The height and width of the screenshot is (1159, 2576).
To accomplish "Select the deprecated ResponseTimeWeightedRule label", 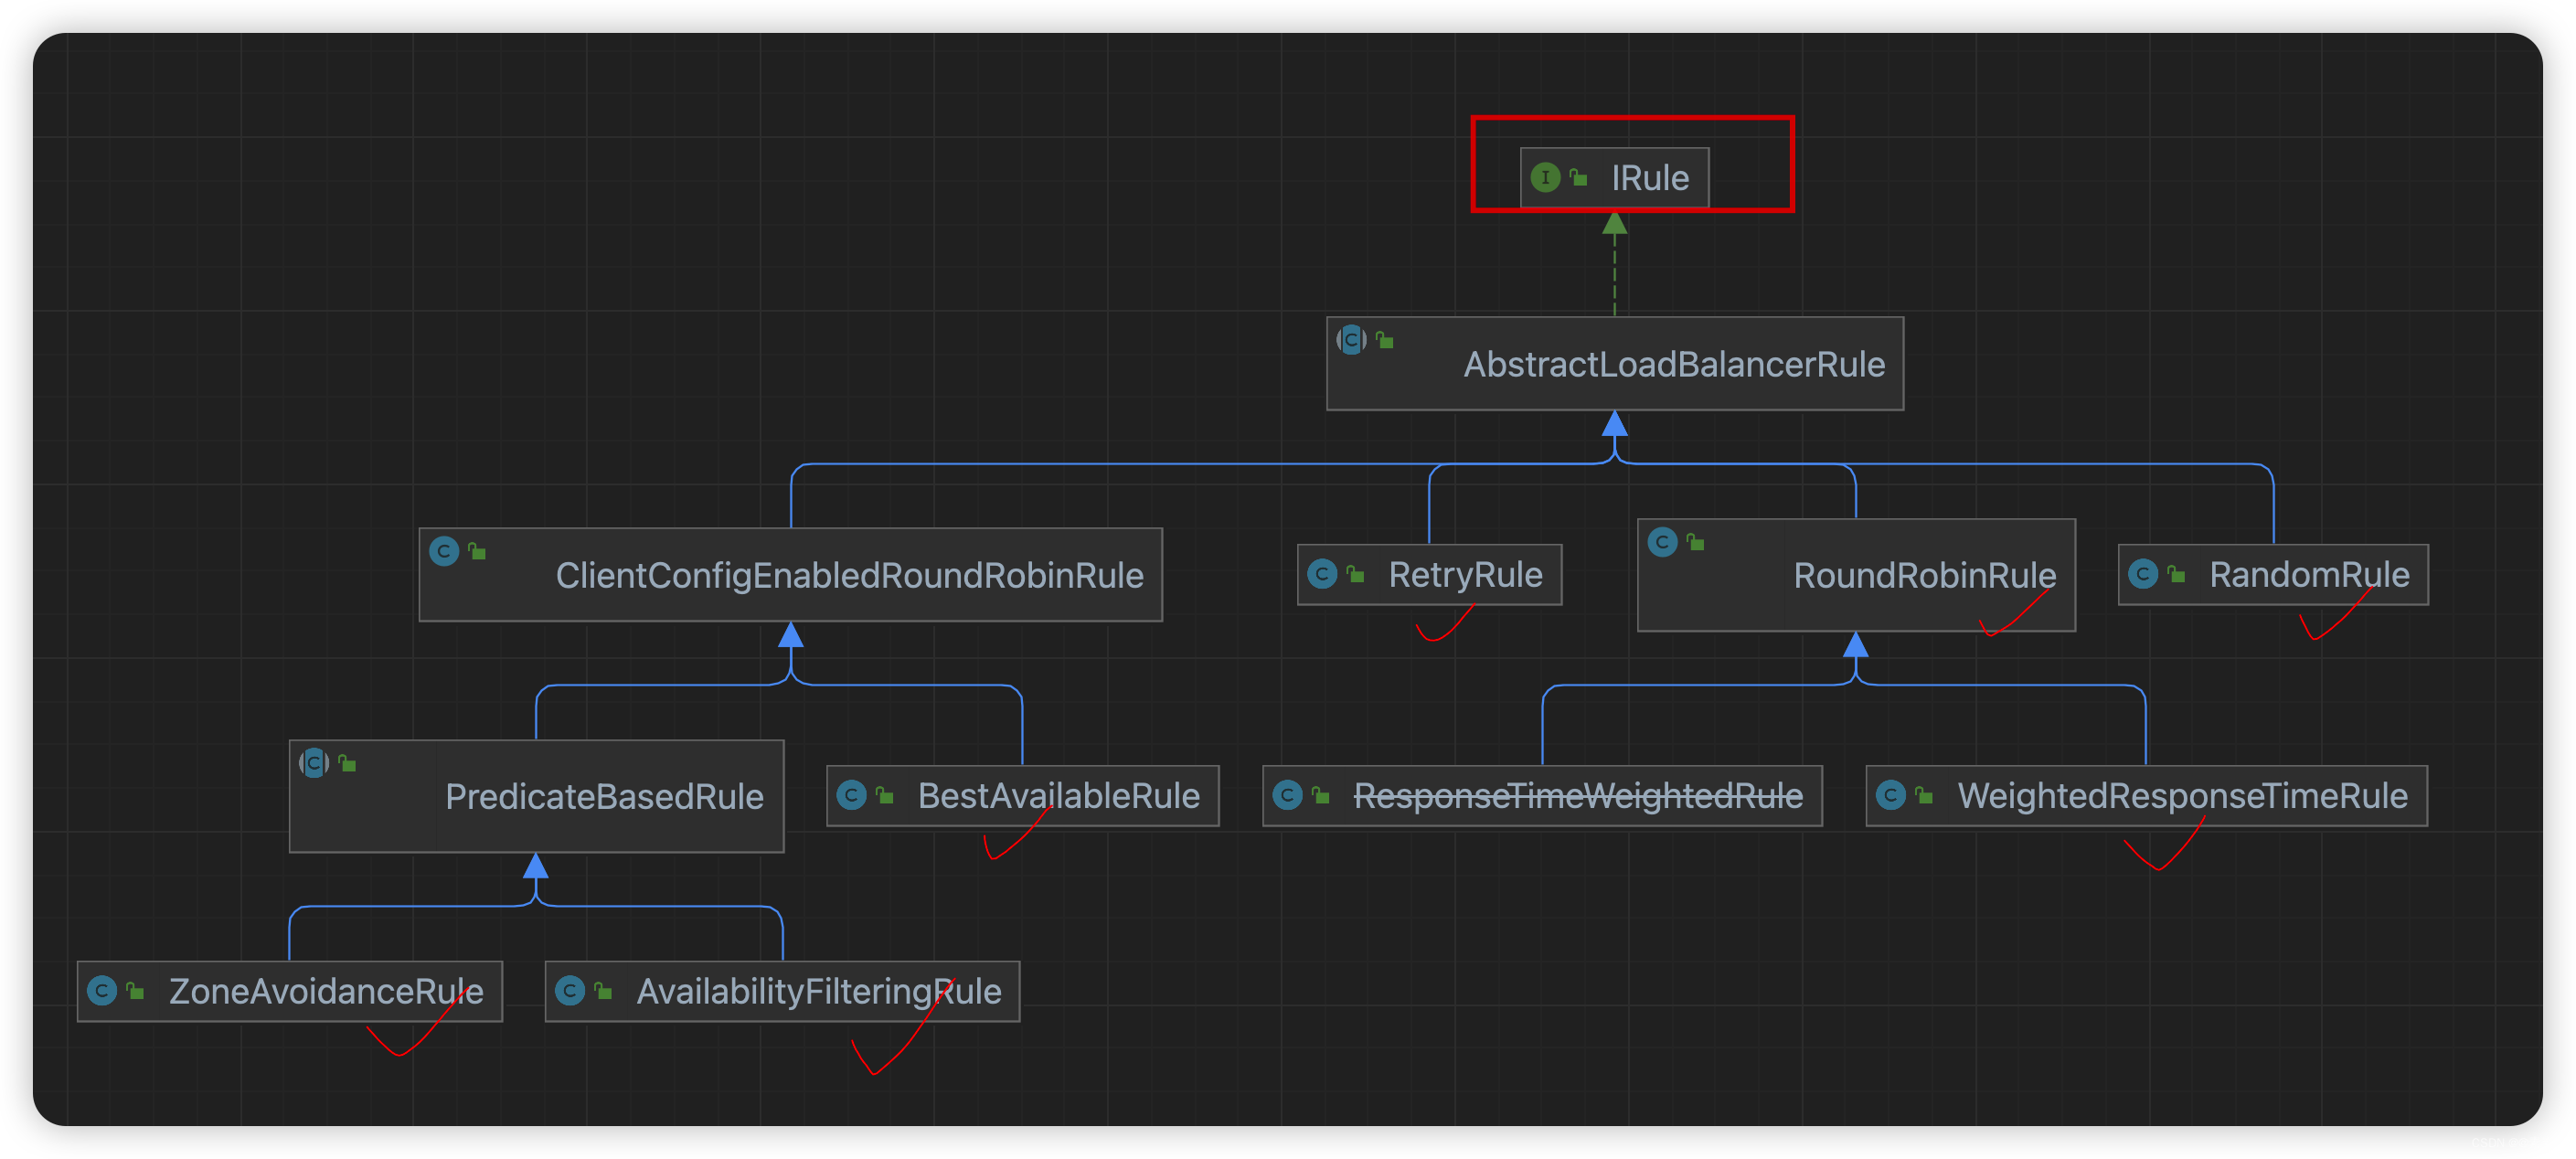I will tap(1578, 796).
